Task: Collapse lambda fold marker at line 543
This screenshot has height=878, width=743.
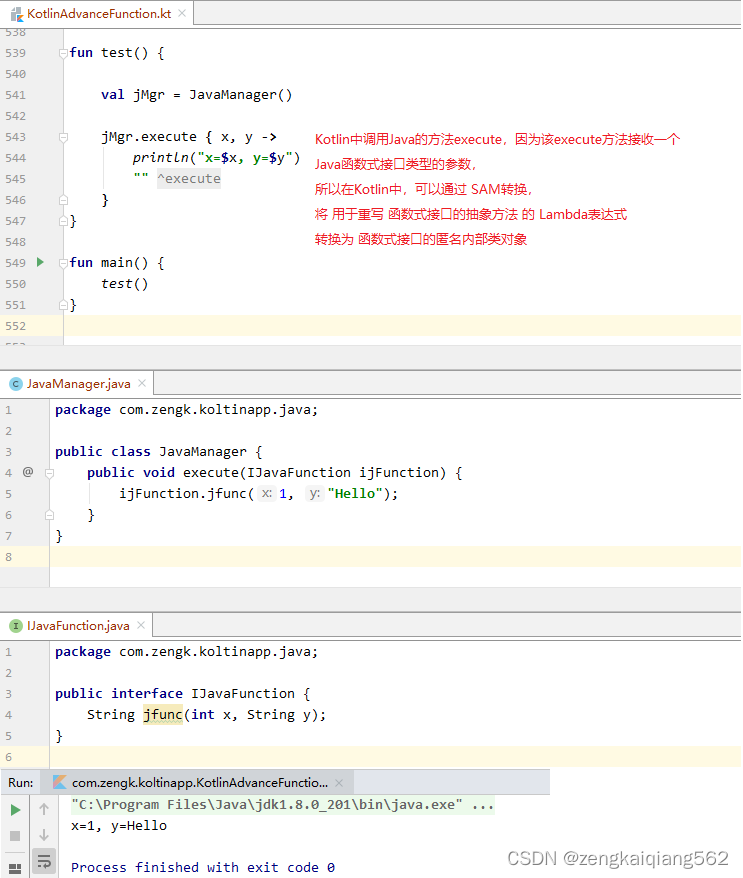Action: (63, 137)
